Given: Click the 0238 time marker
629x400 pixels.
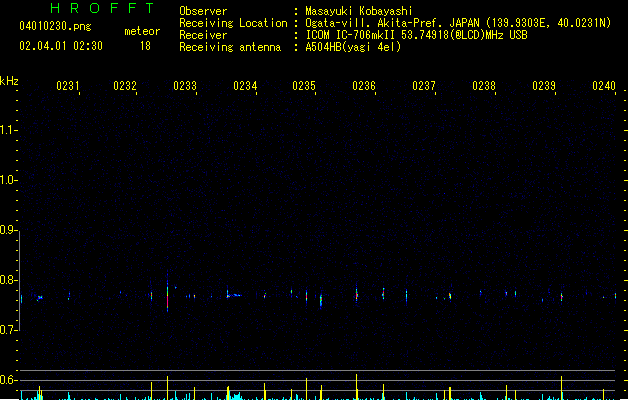Looking at the screenshot, I should tap(484, 85).
